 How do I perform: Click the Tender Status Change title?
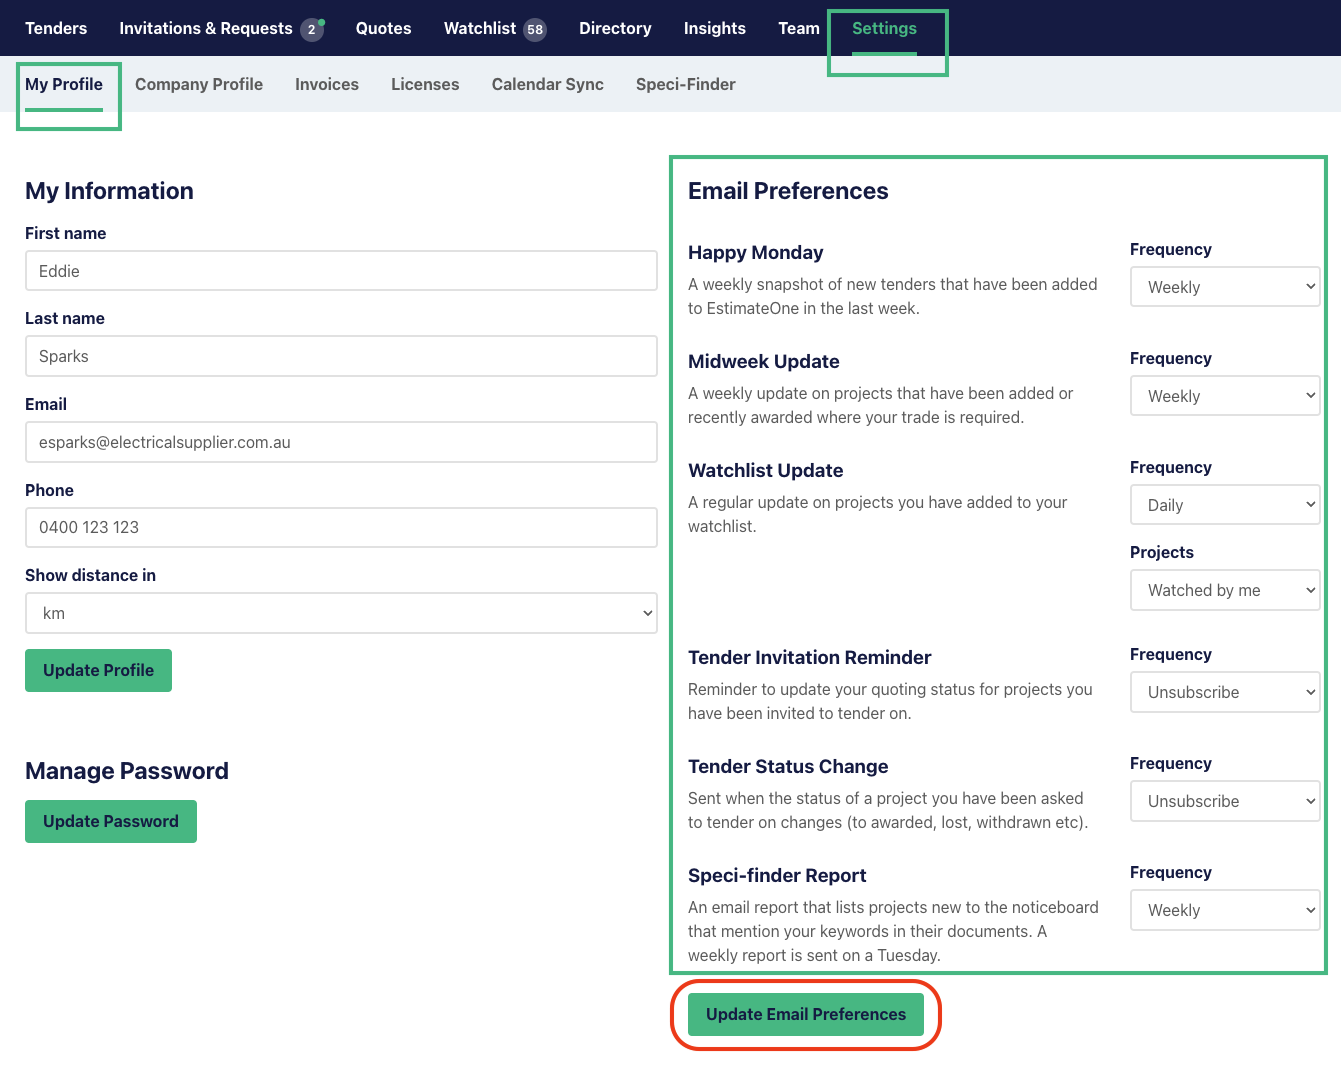pyautogui.click(x=788, y=767)
